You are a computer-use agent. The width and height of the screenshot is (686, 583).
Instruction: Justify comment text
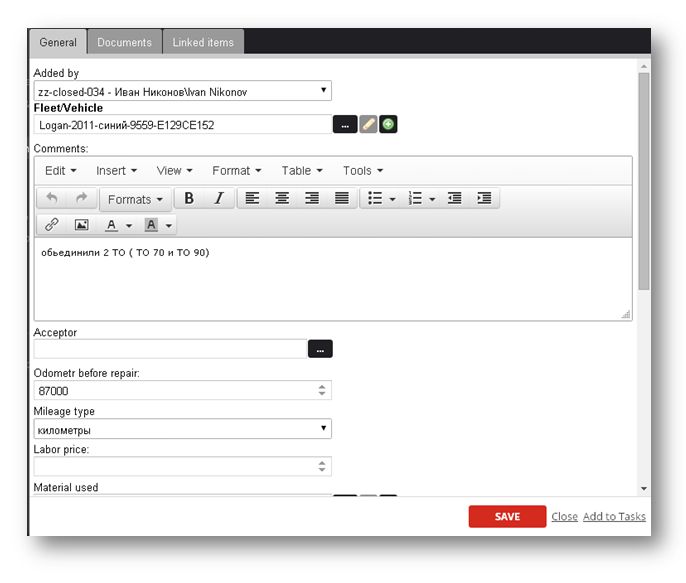tap(342, 199)
